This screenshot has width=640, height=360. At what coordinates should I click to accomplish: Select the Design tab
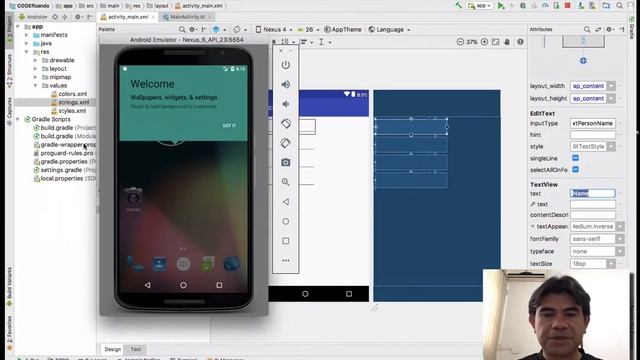point(113,349)
